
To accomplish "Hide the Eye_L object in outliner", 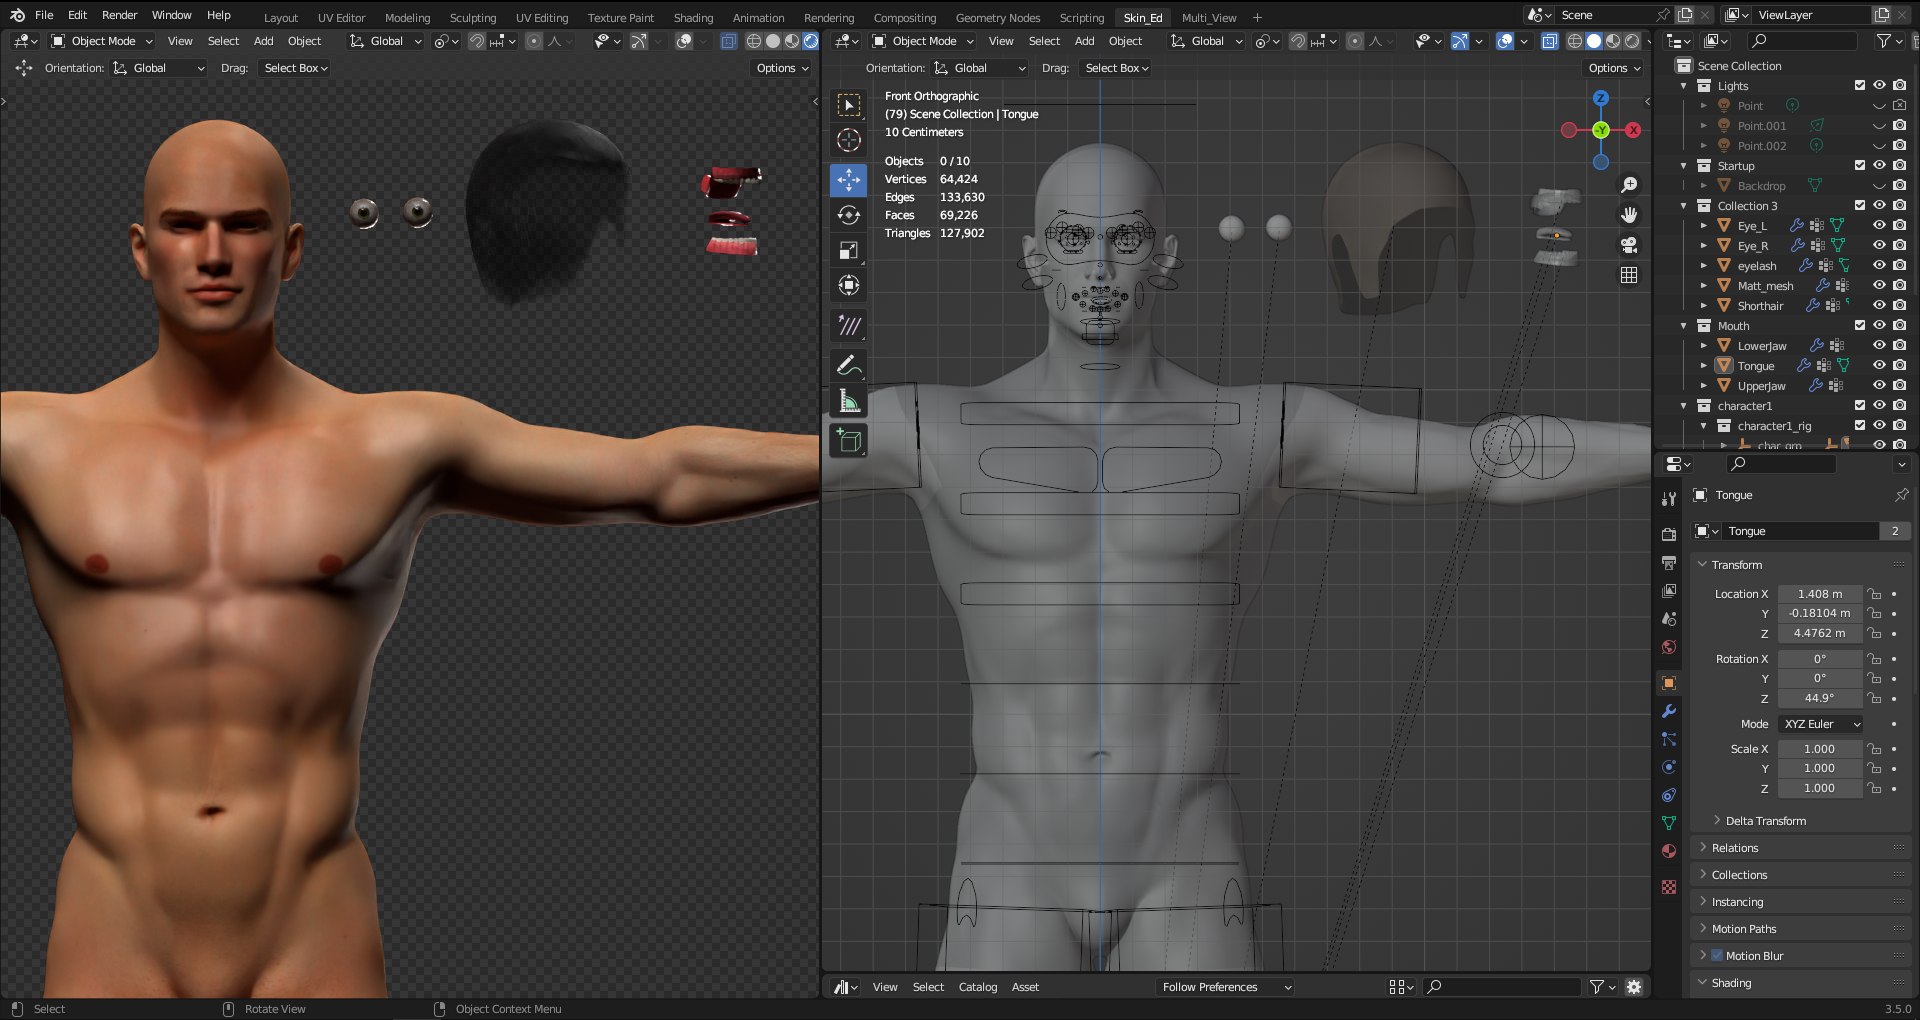I will coord(1879,225).
